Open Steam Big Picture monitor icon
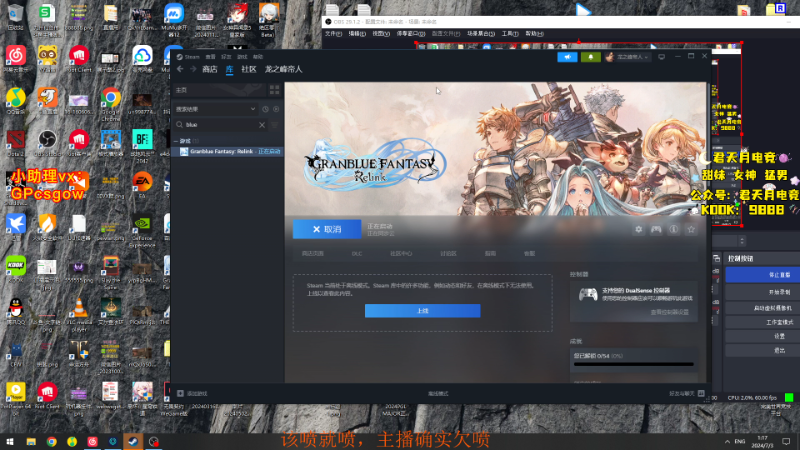The image size is (800, 450). (x=662, y=57)
